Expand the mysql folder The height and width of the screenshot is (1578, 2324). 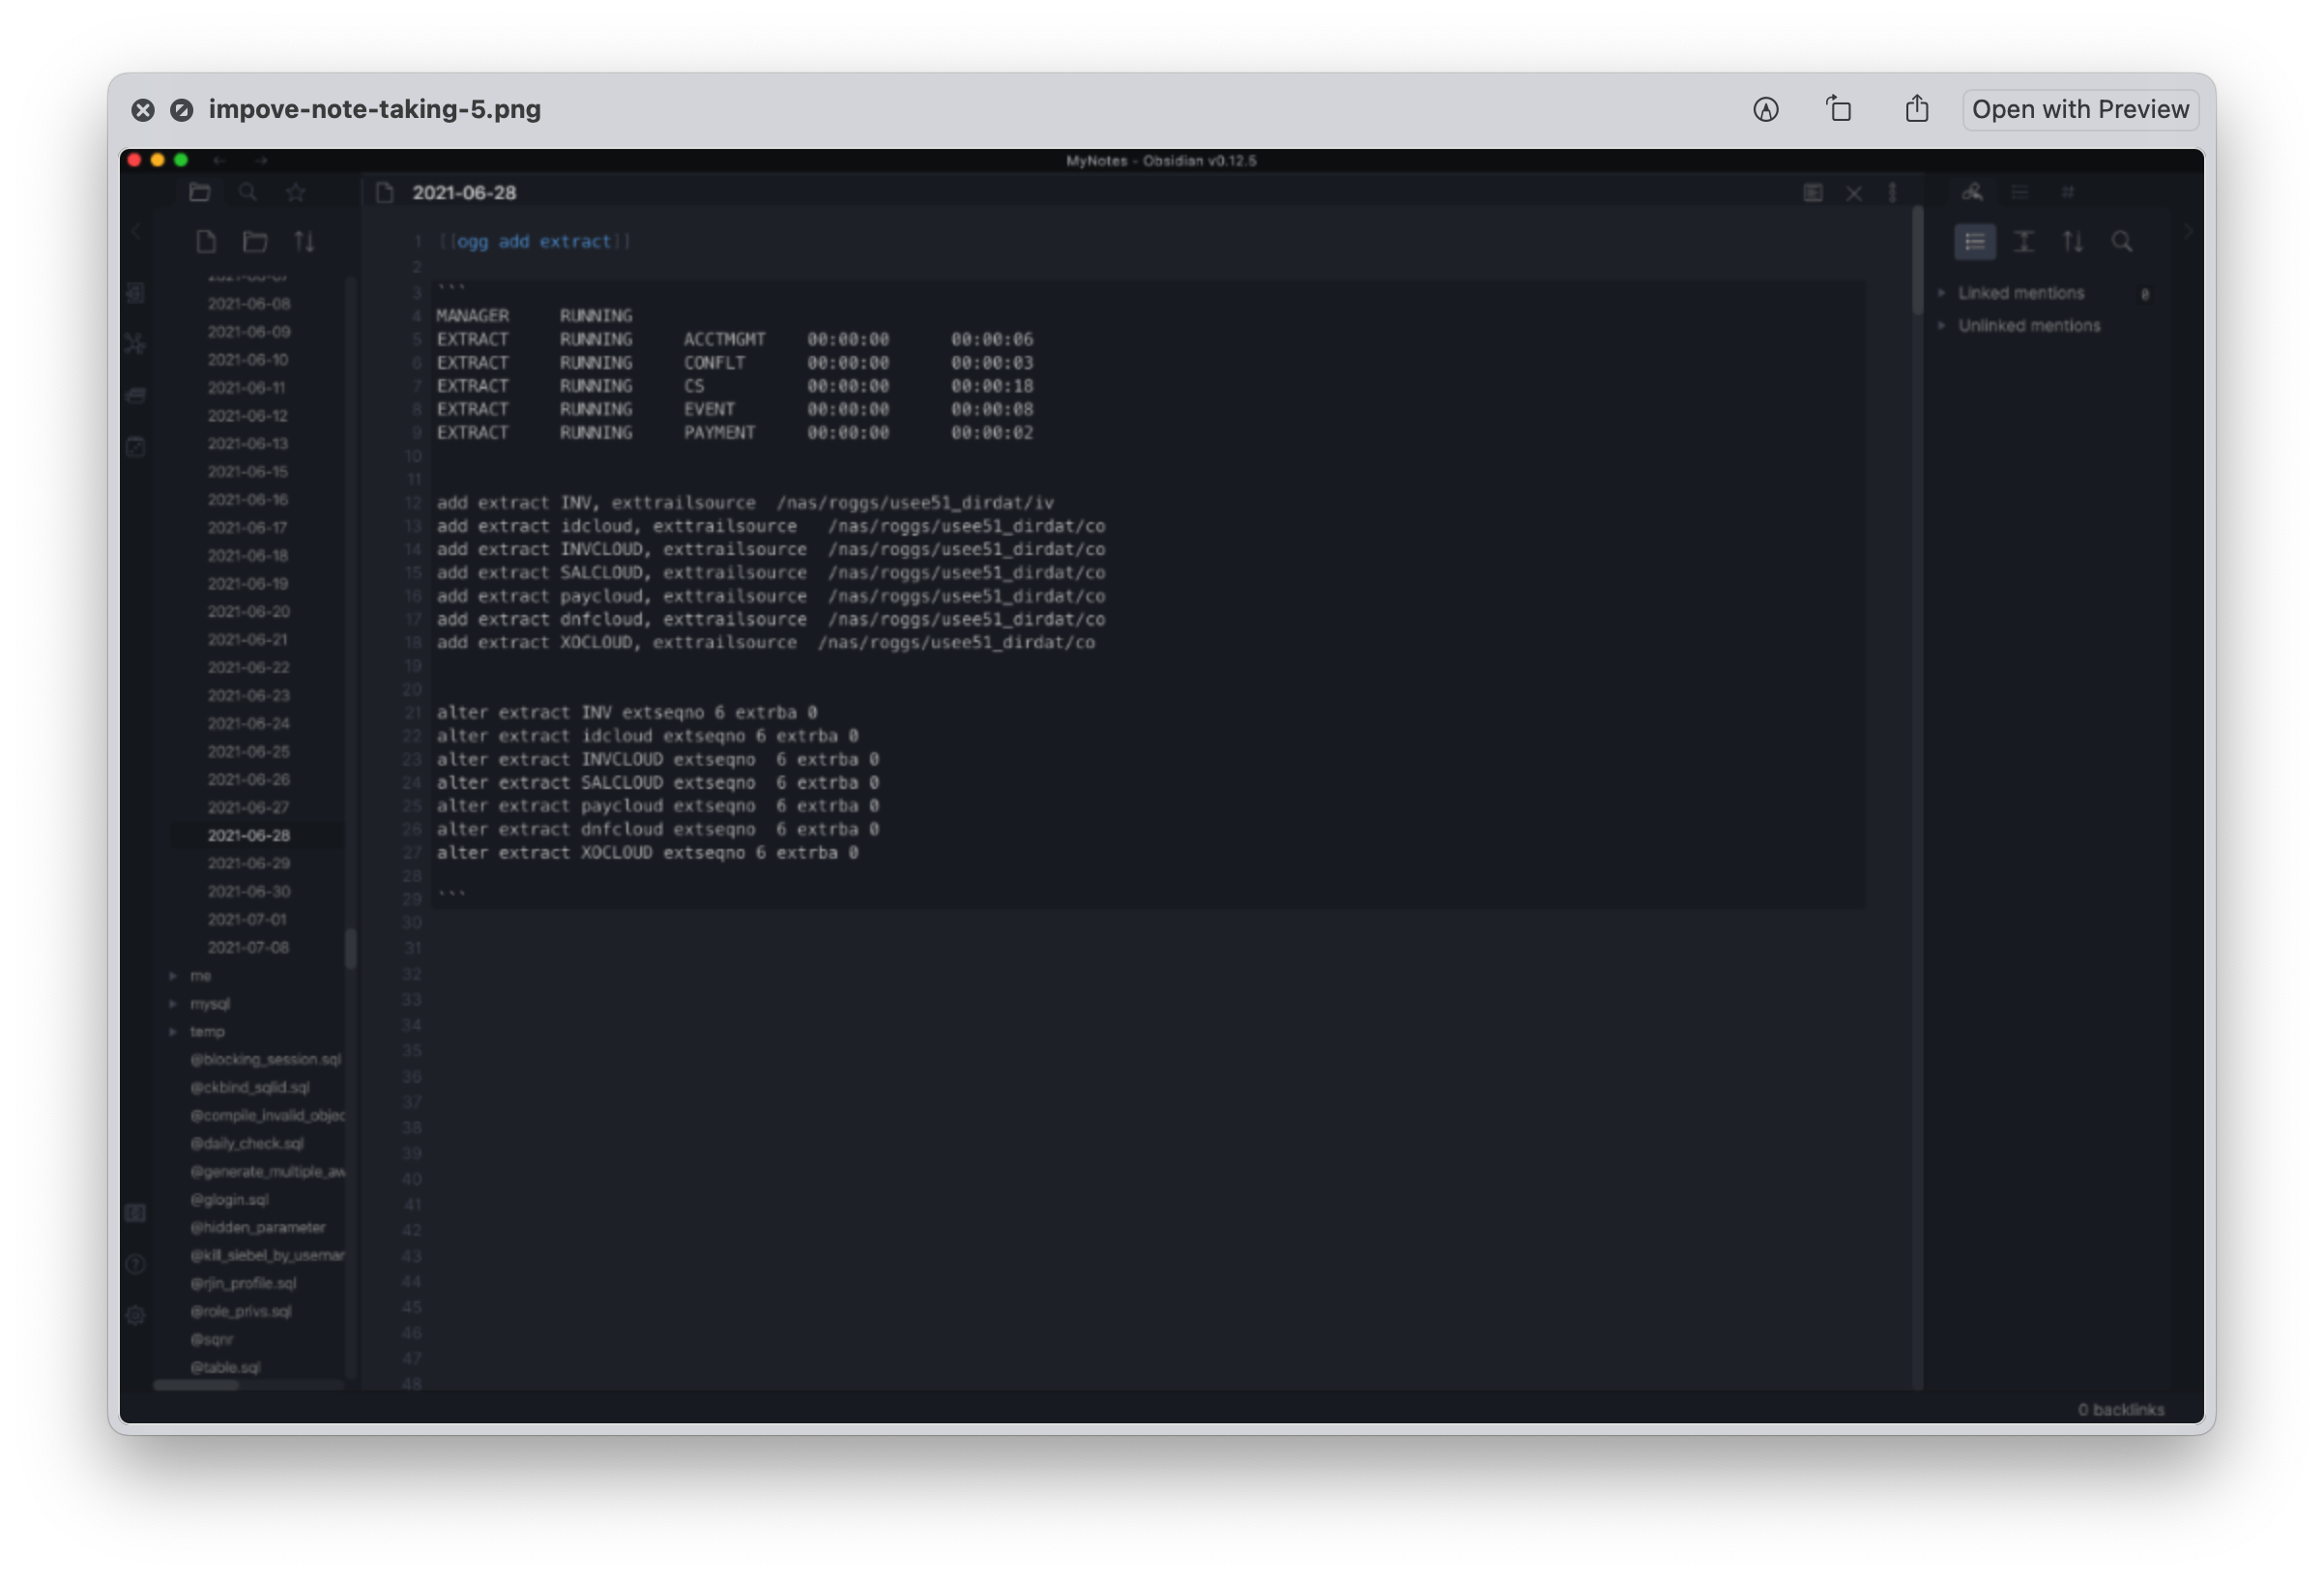point(210,1004)
